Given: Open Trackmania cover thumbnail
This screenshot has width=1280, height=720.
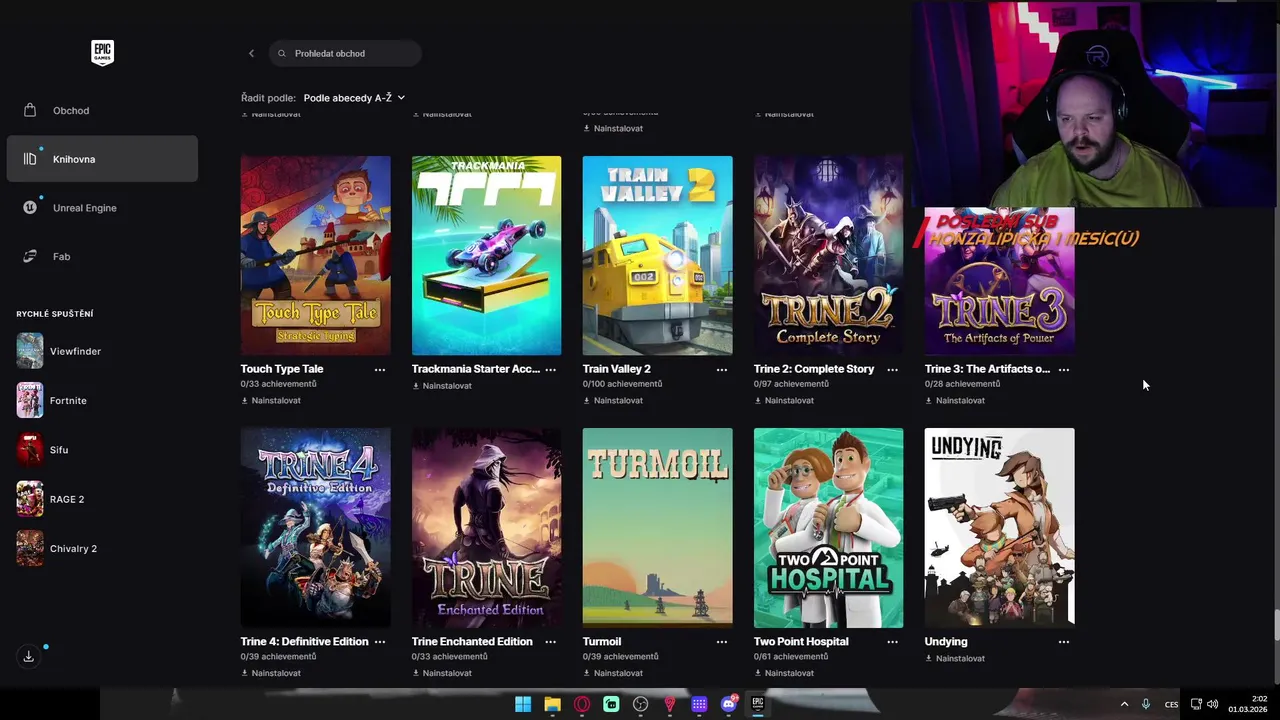Looking at the screenshot, I should coord(487,255).
